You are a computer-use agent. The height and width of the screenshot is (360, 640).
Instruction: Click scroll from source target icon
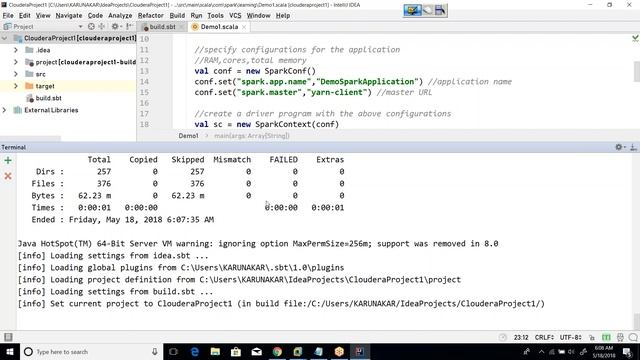click(91, 27)
